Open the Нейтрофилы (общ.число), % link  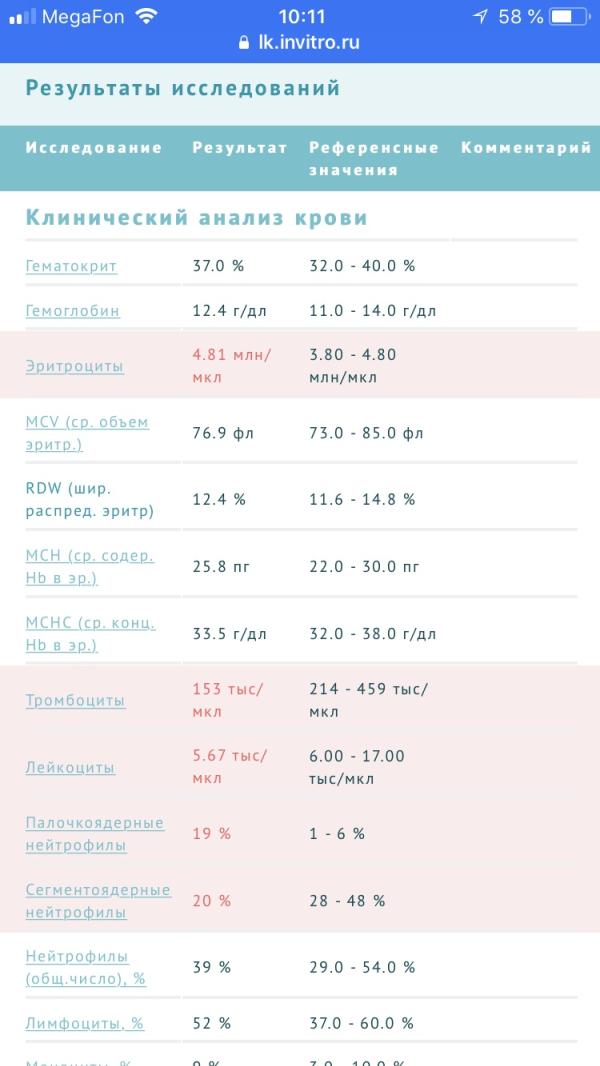click(86, 967)
